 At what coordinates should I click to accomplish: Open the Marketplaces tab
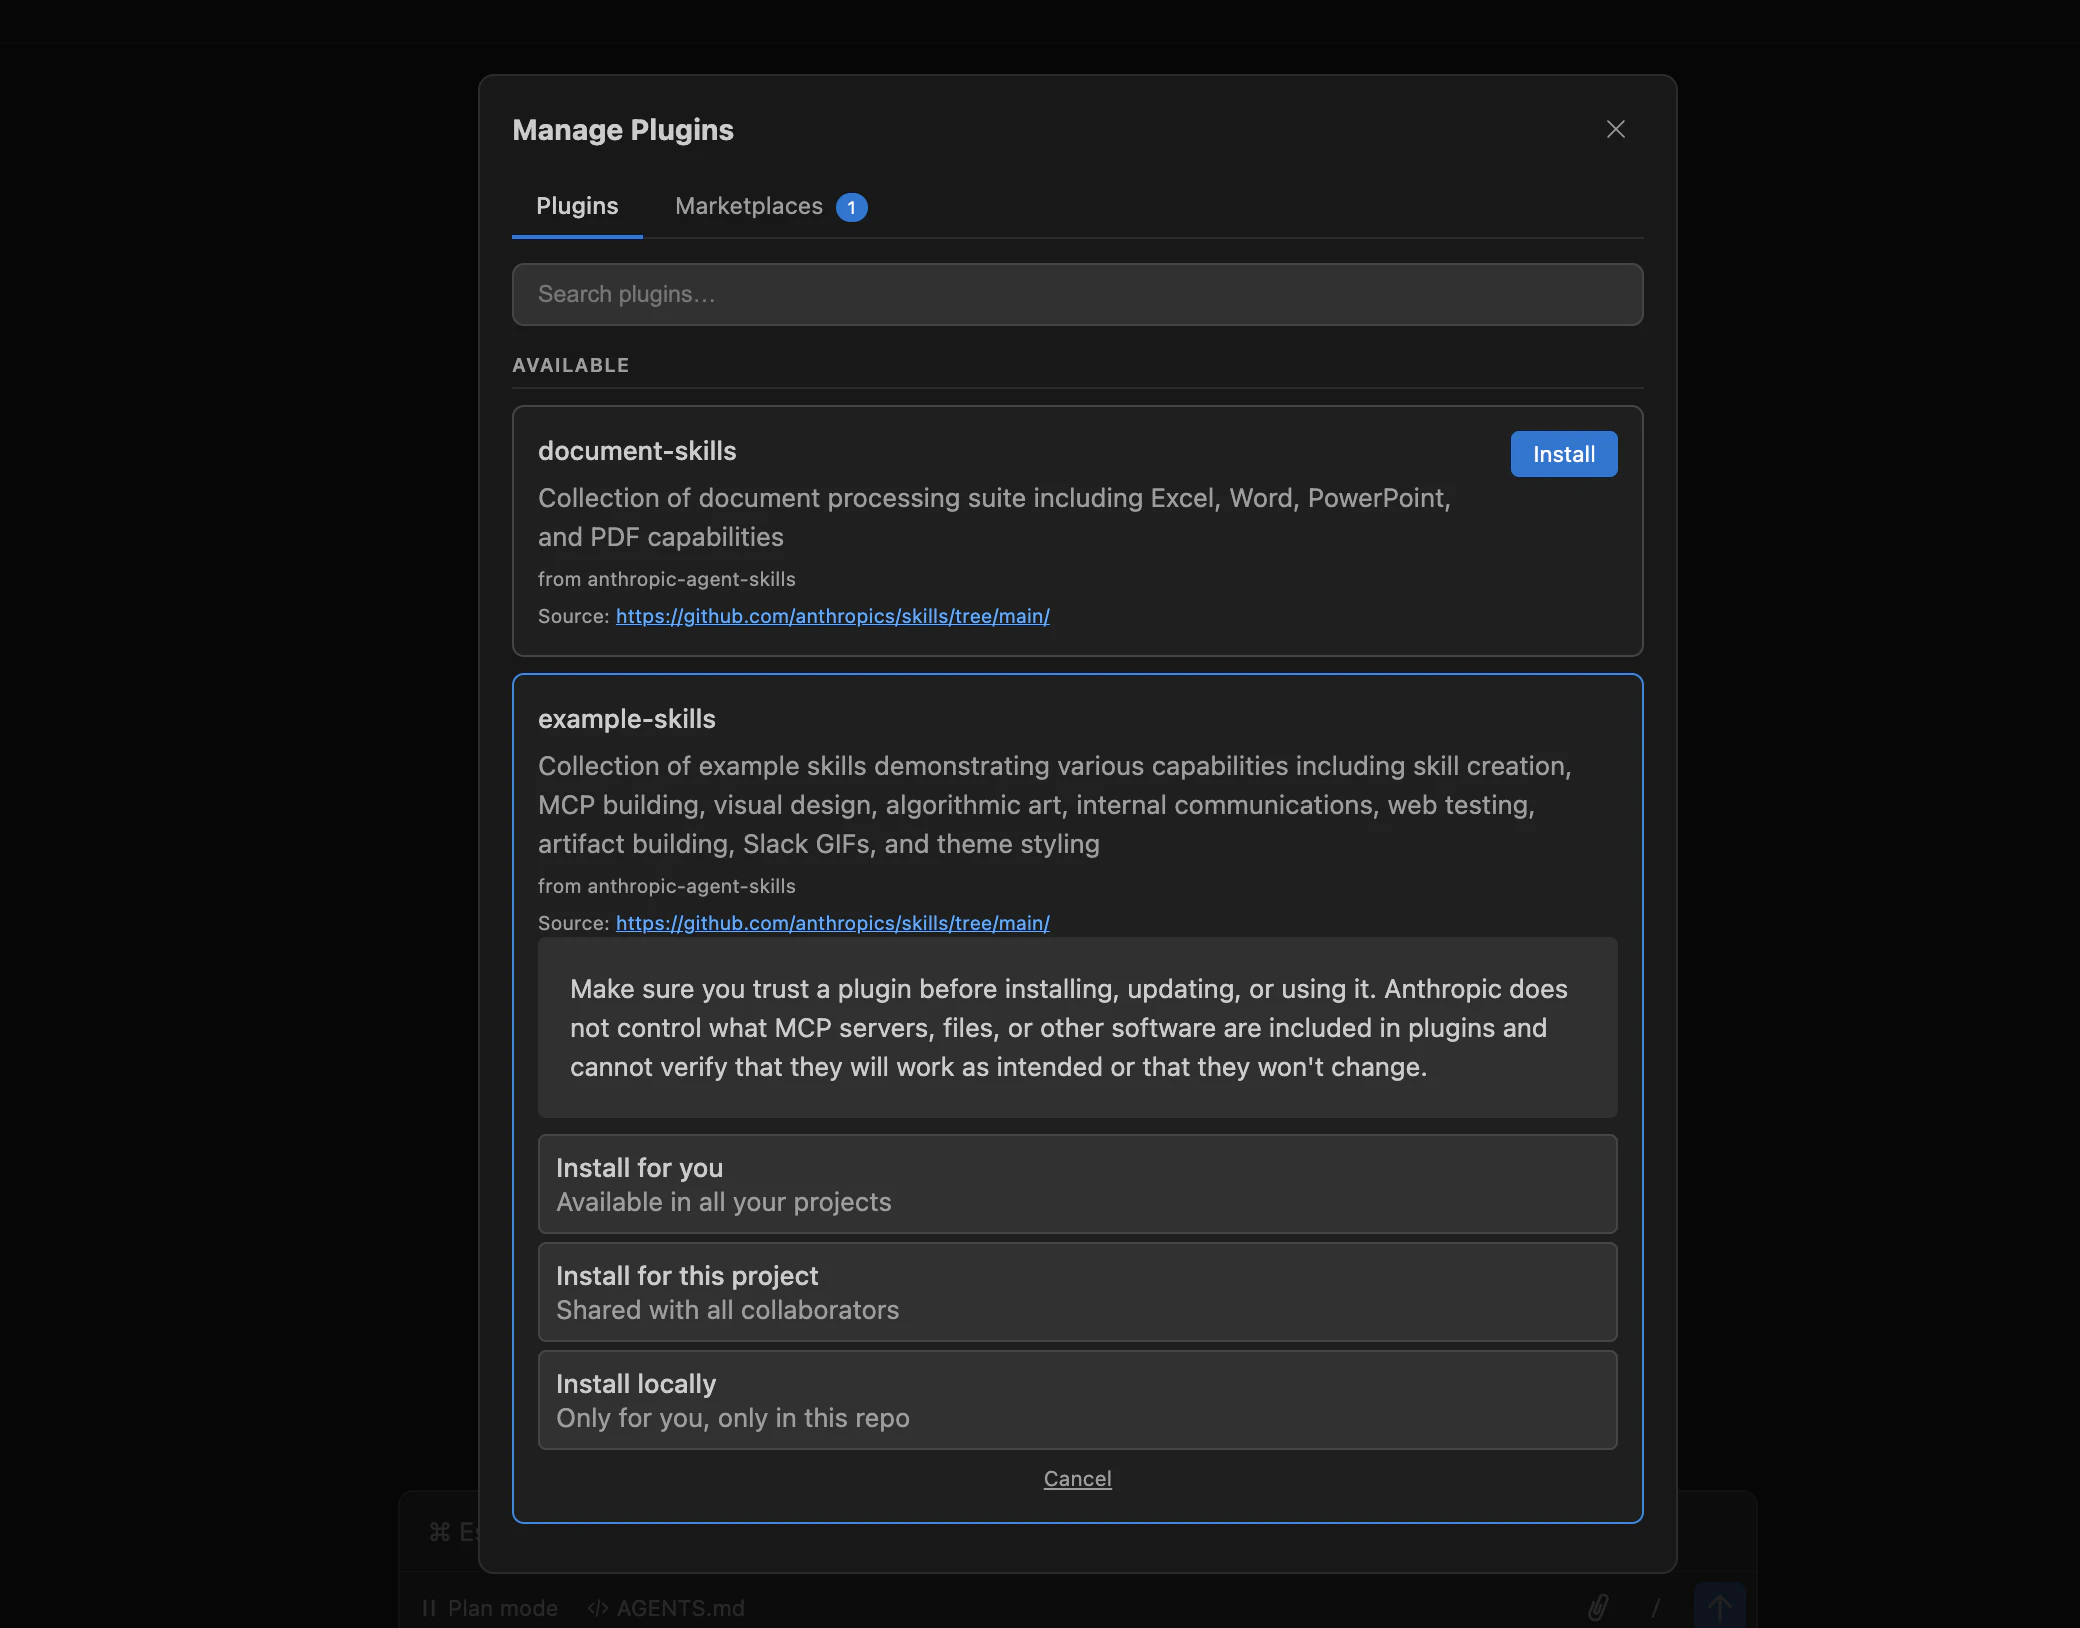[749, 206]
